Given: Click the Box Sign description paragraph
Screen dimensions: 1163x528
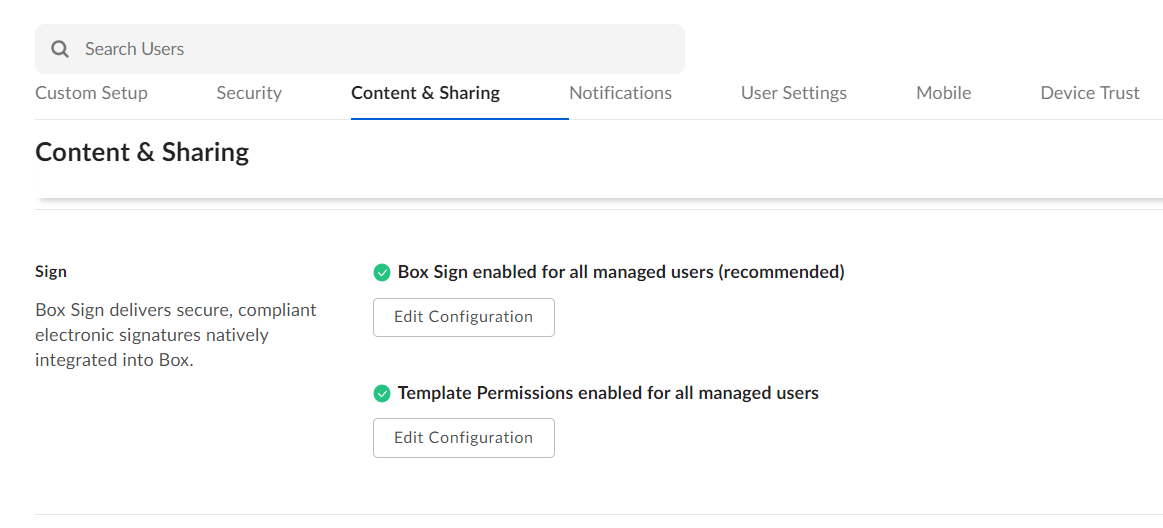Looking at the screenshot, I should [175, 335].
